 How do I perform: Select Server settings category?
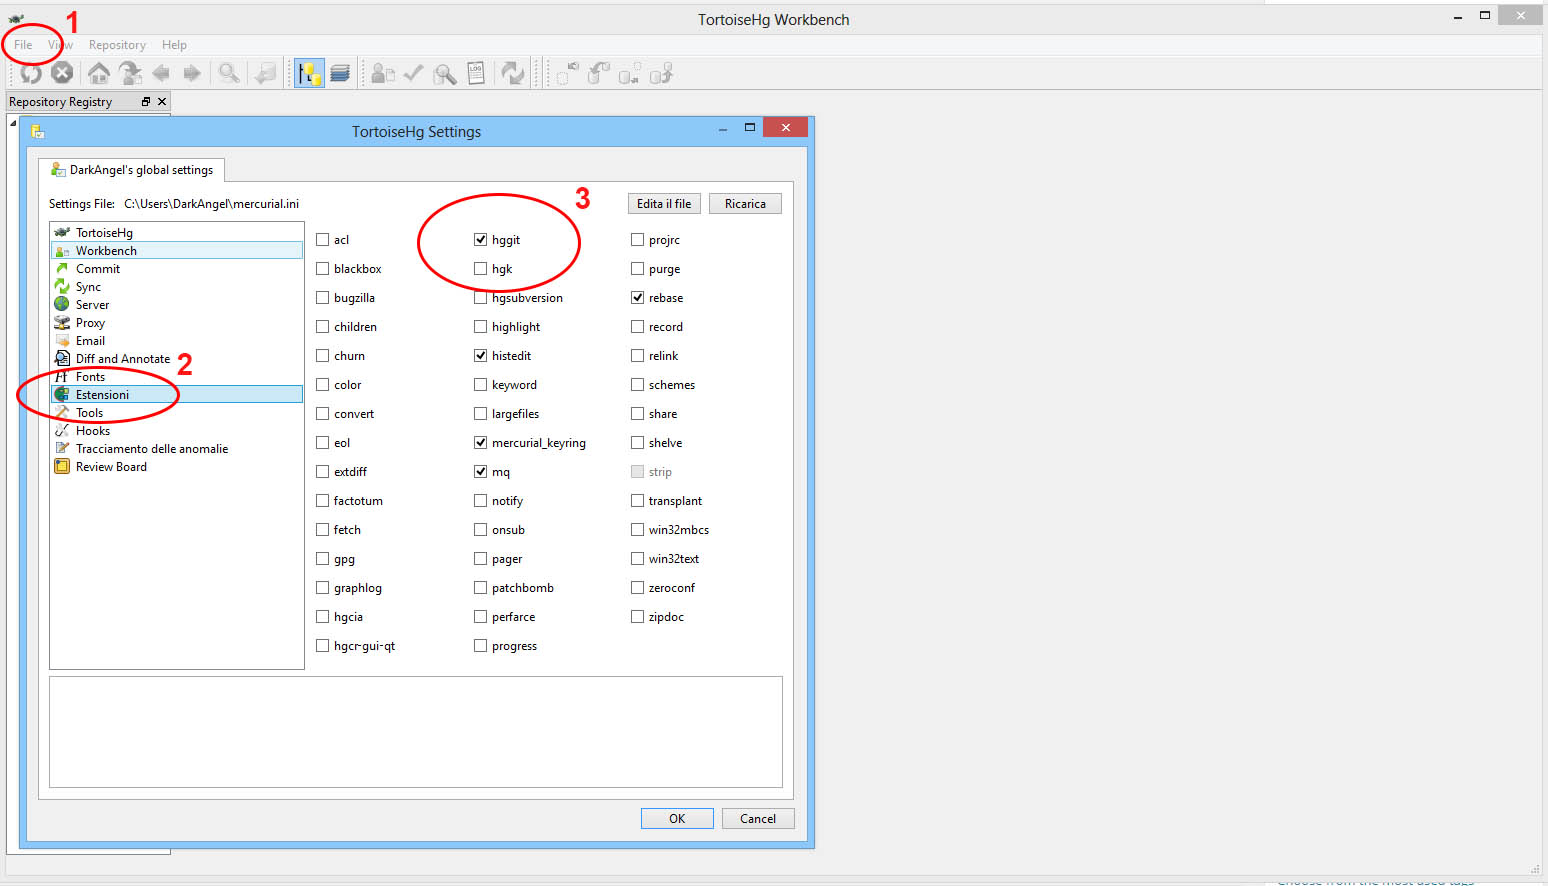coord(177,305)
